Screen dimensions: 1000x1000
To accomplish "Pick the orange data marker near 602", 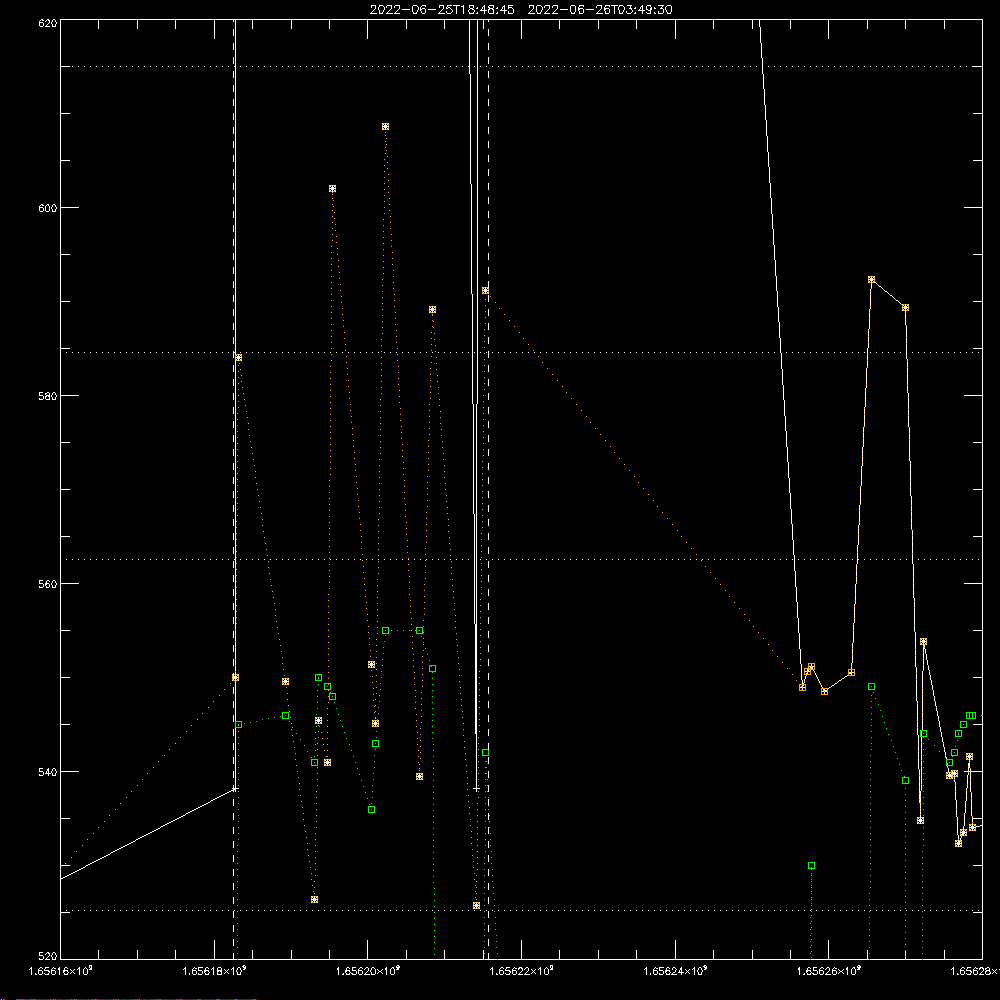I will pos(332,189).
